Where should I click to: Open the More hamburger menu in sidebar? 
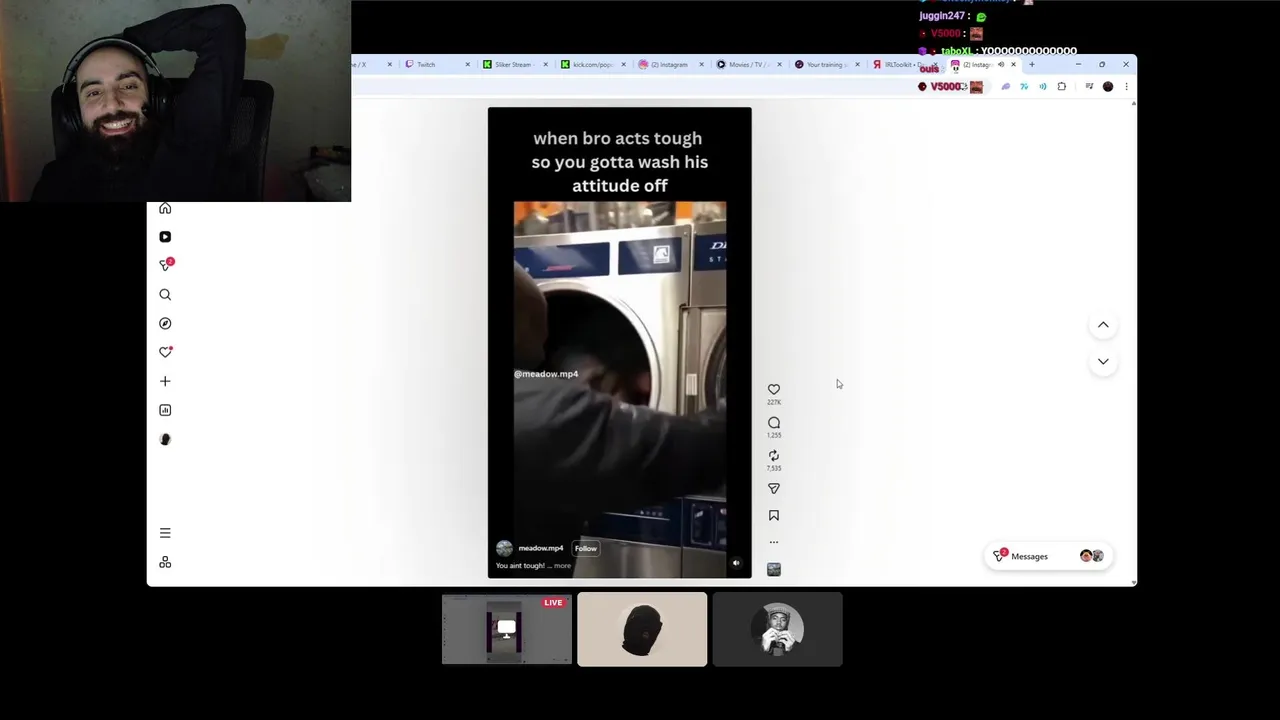click(165, 533)
